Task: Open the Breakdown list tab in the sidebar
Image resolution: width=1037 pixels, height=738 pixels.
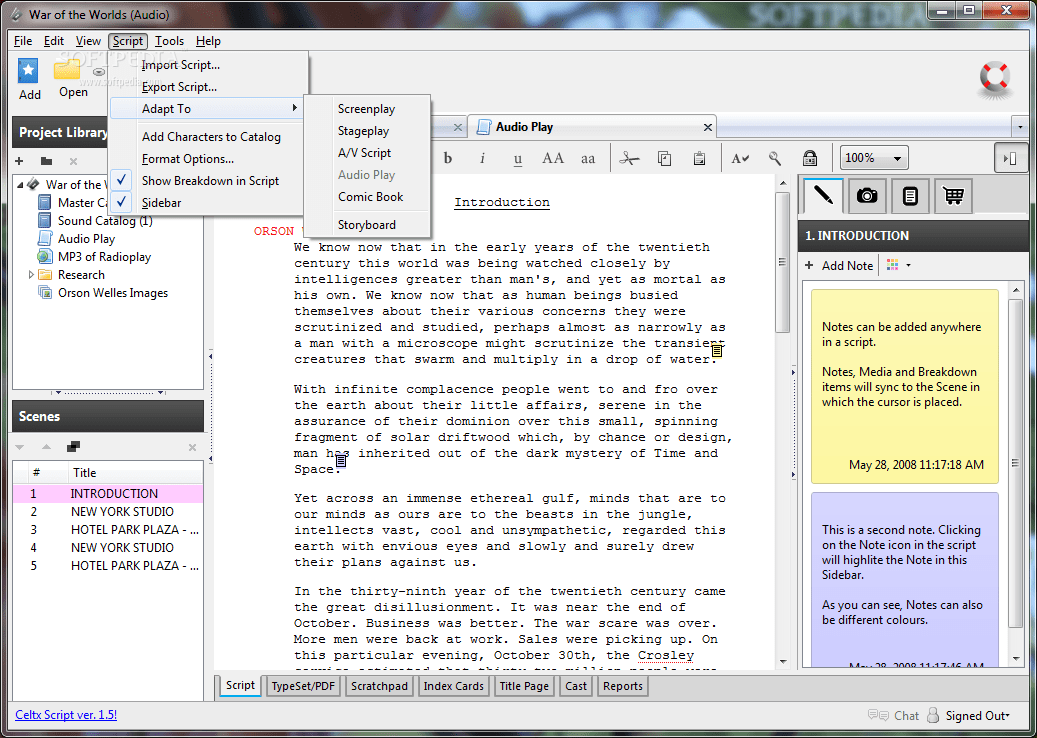Action: point(910,196)
